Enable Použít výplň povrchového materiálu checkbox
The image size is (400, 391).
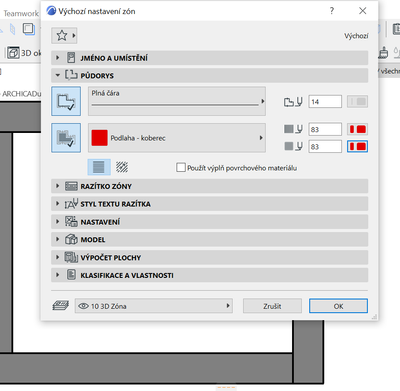181,167
